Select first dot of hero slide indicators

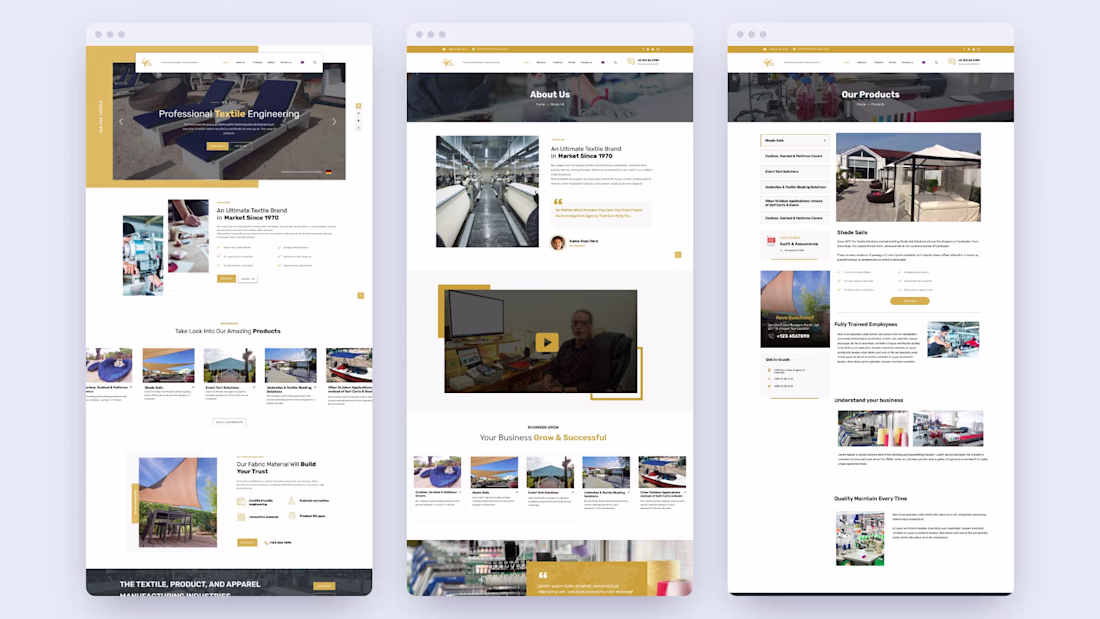358,106
